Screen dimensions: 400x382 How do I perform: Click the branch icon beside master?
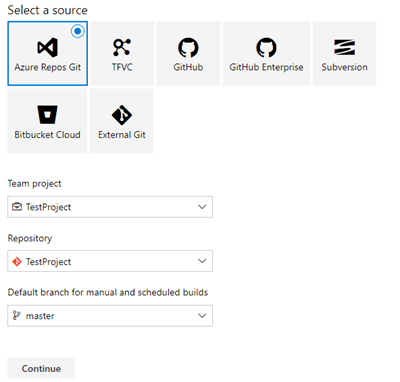coord(16,315)
